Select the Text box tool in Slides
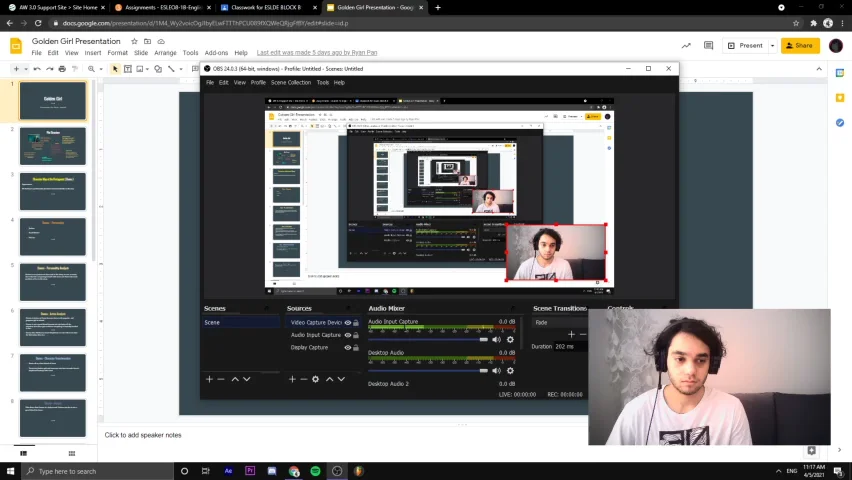The image size is (852, 480). 128,69
